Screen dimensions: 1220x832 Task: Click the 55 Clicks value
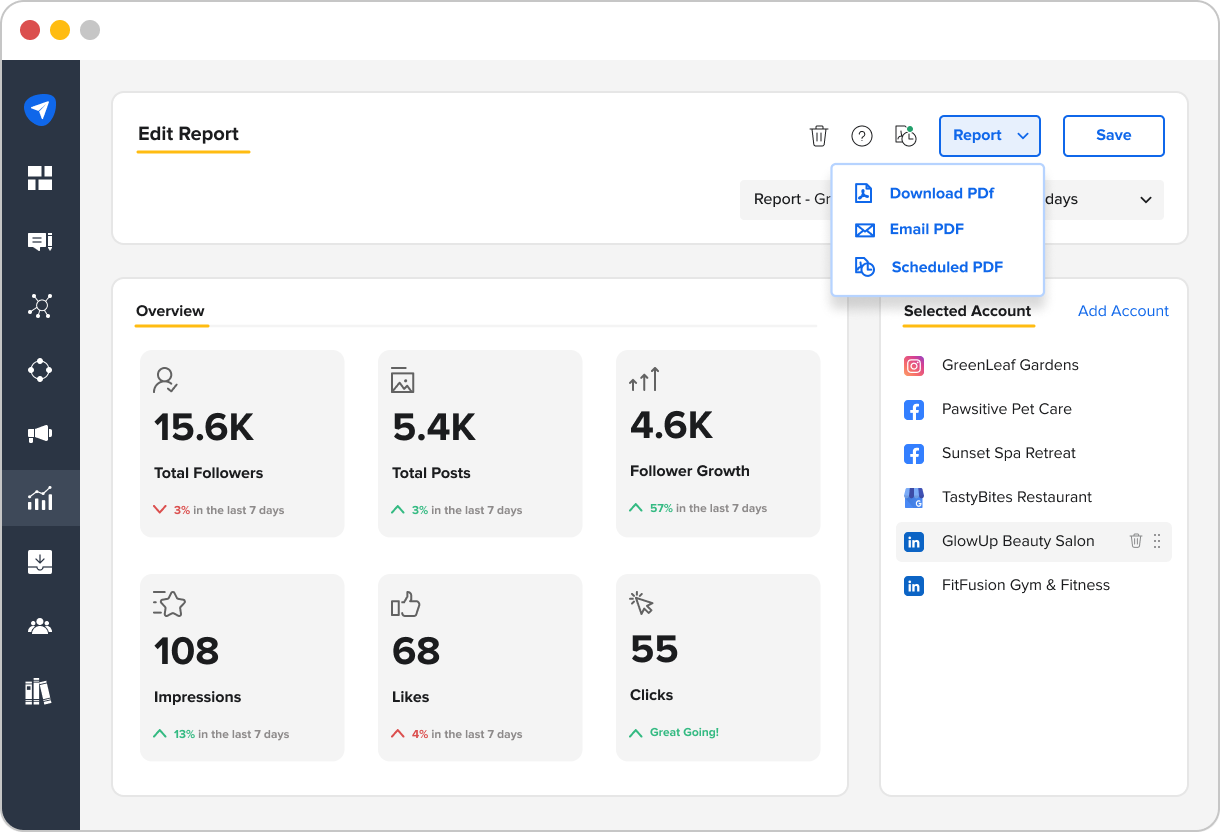click(654, 650)
